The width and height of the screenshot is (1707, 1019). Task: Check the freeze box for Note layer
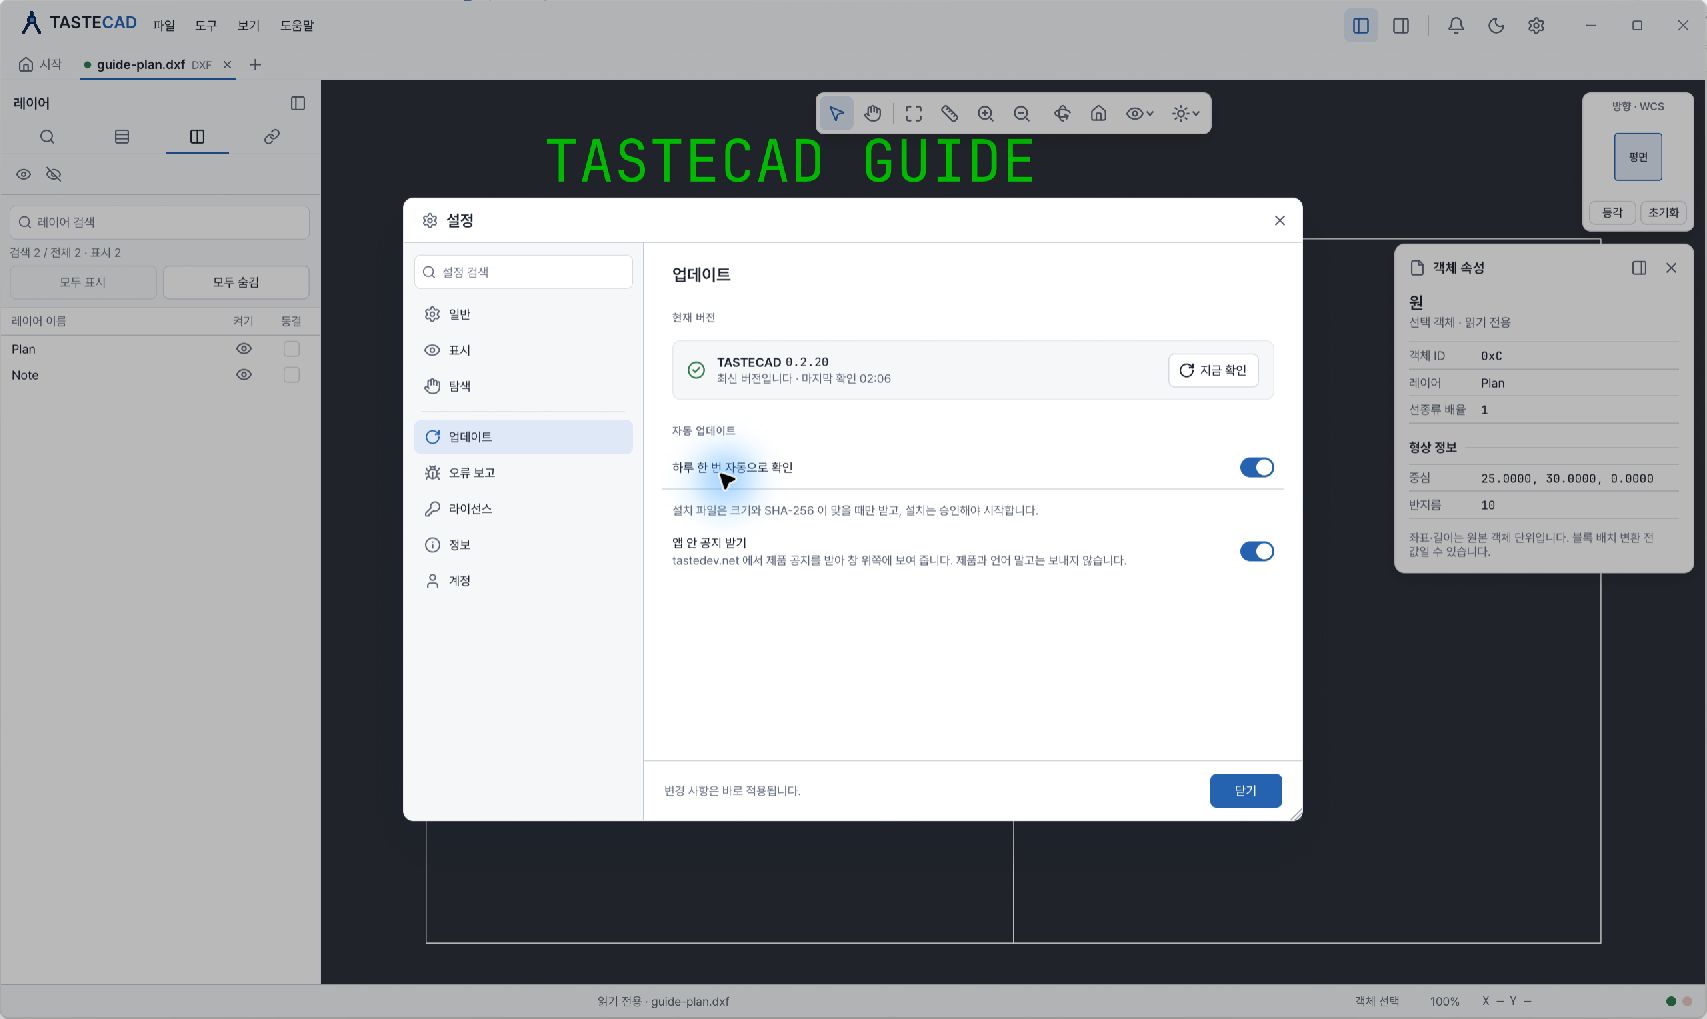coord(292,375)
